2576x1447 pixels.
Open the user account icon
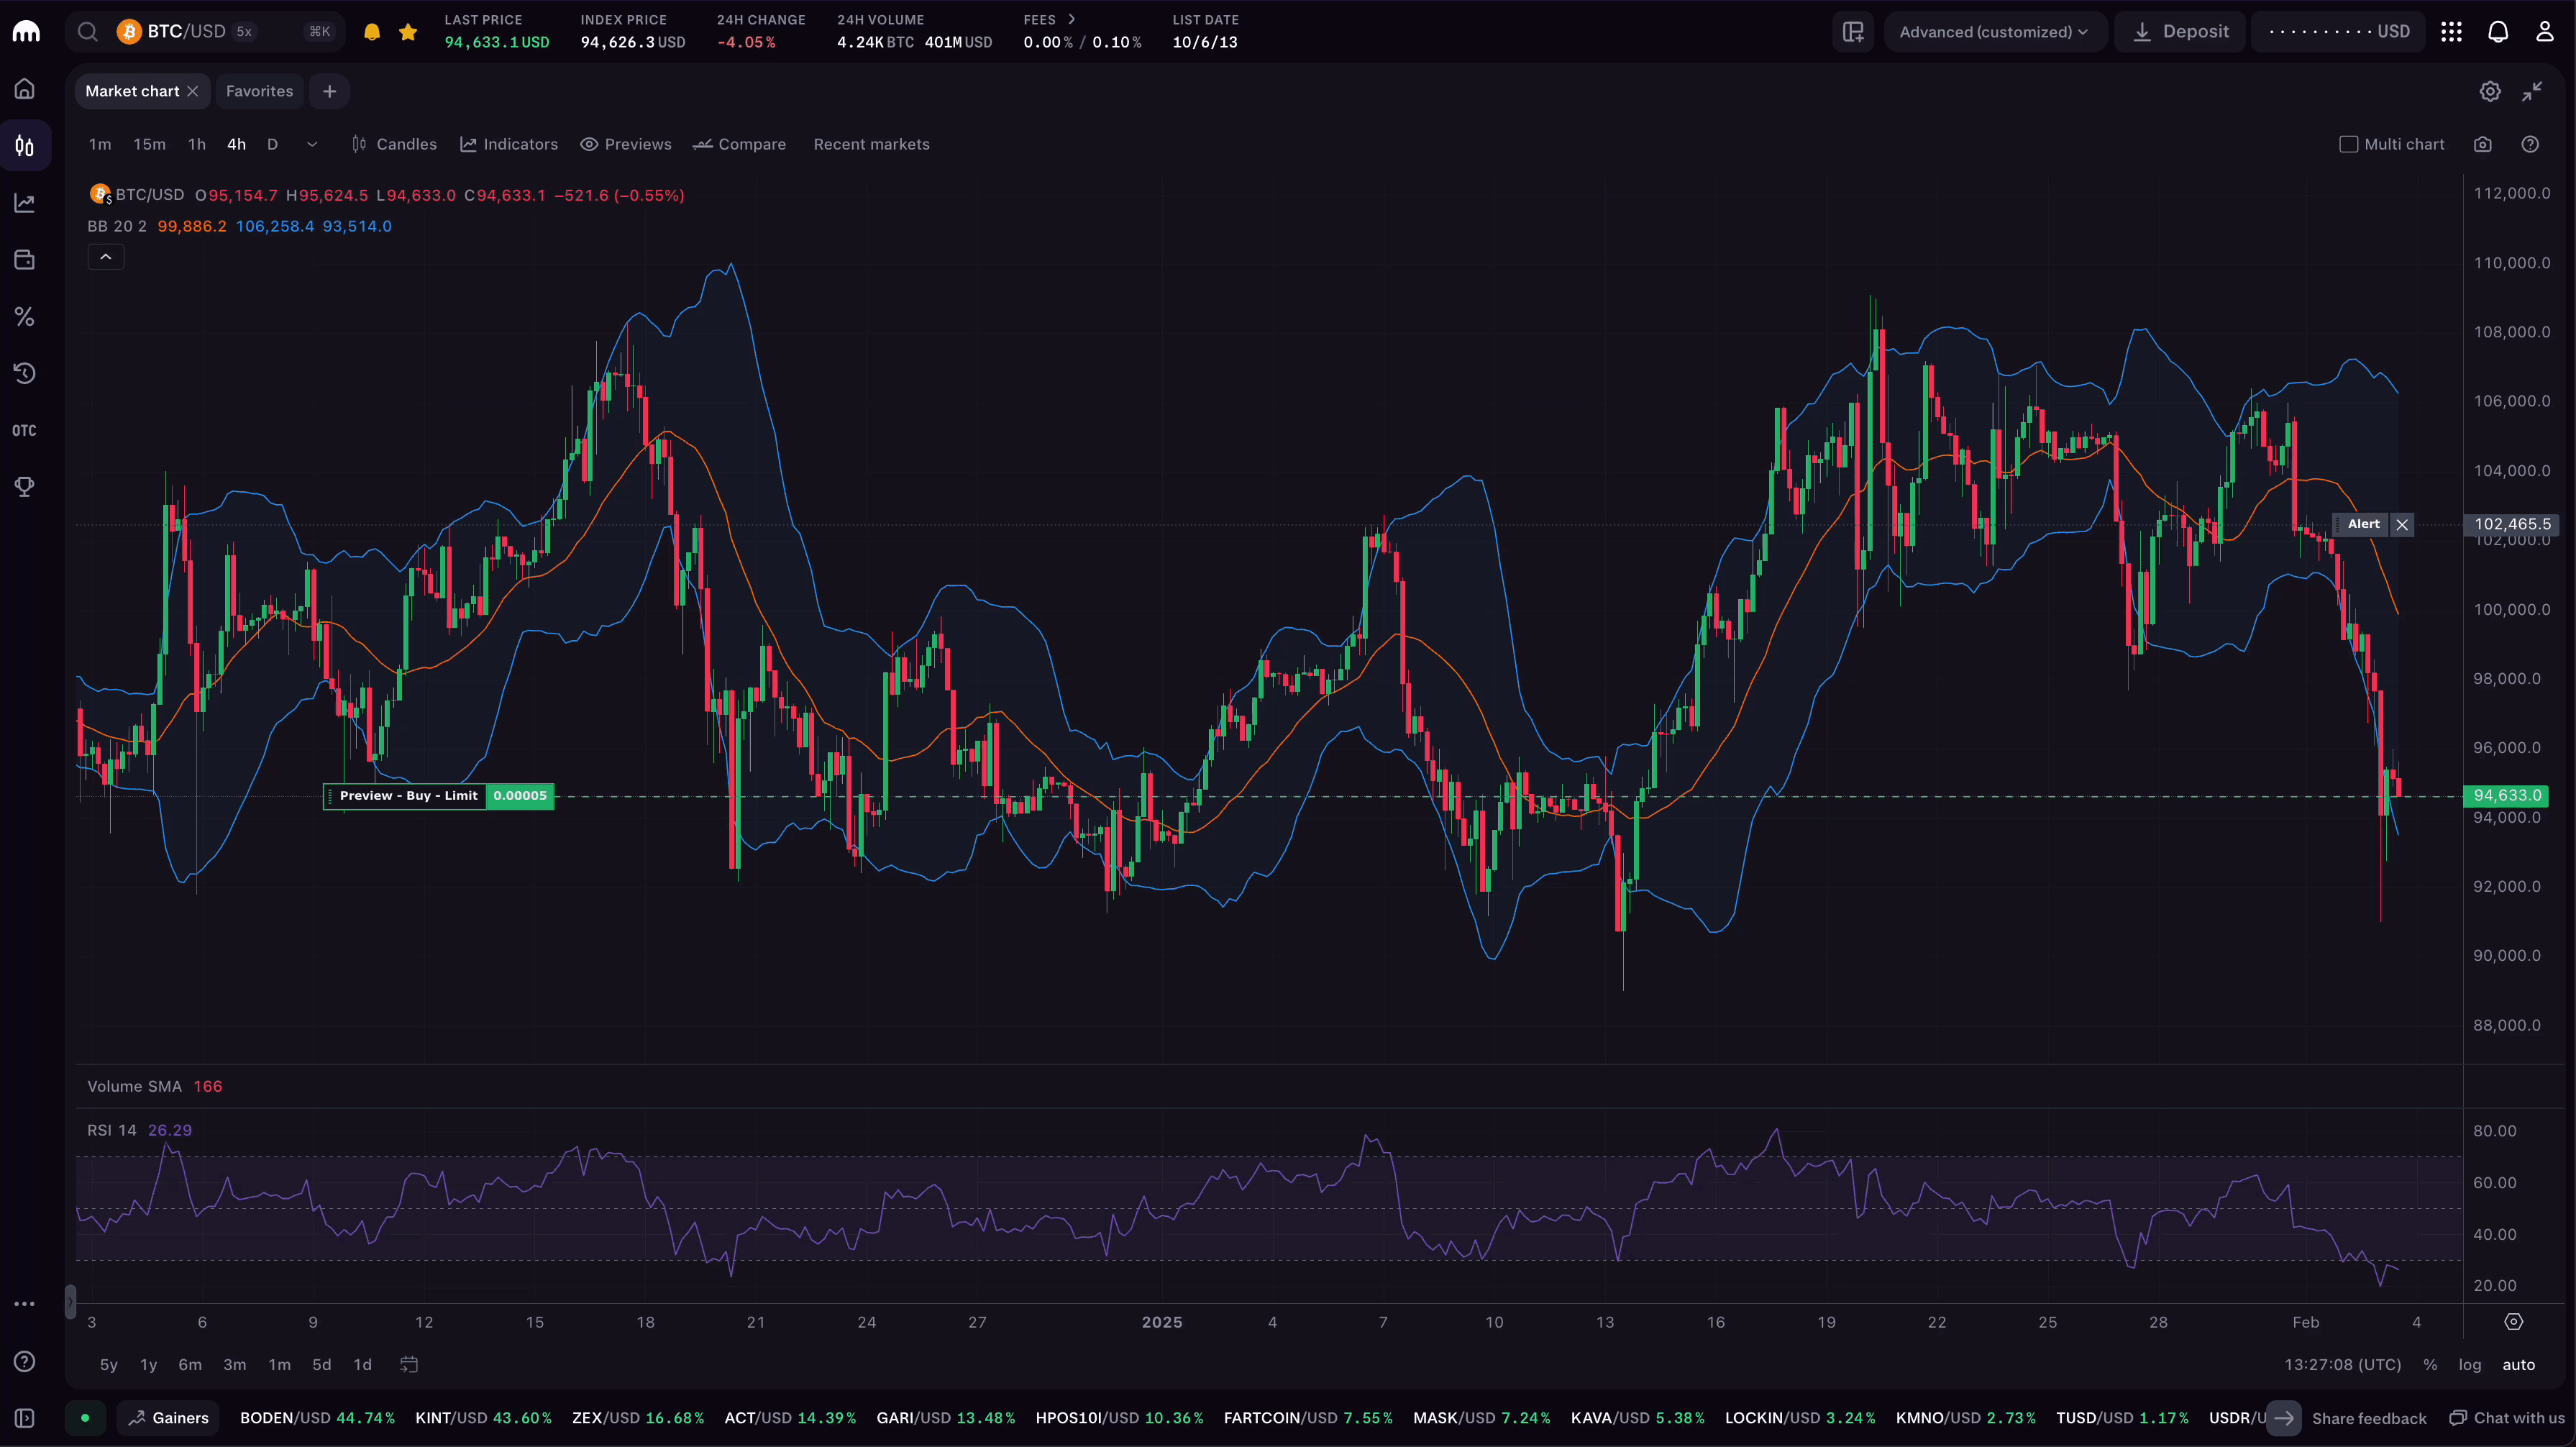pos(2545,32)
